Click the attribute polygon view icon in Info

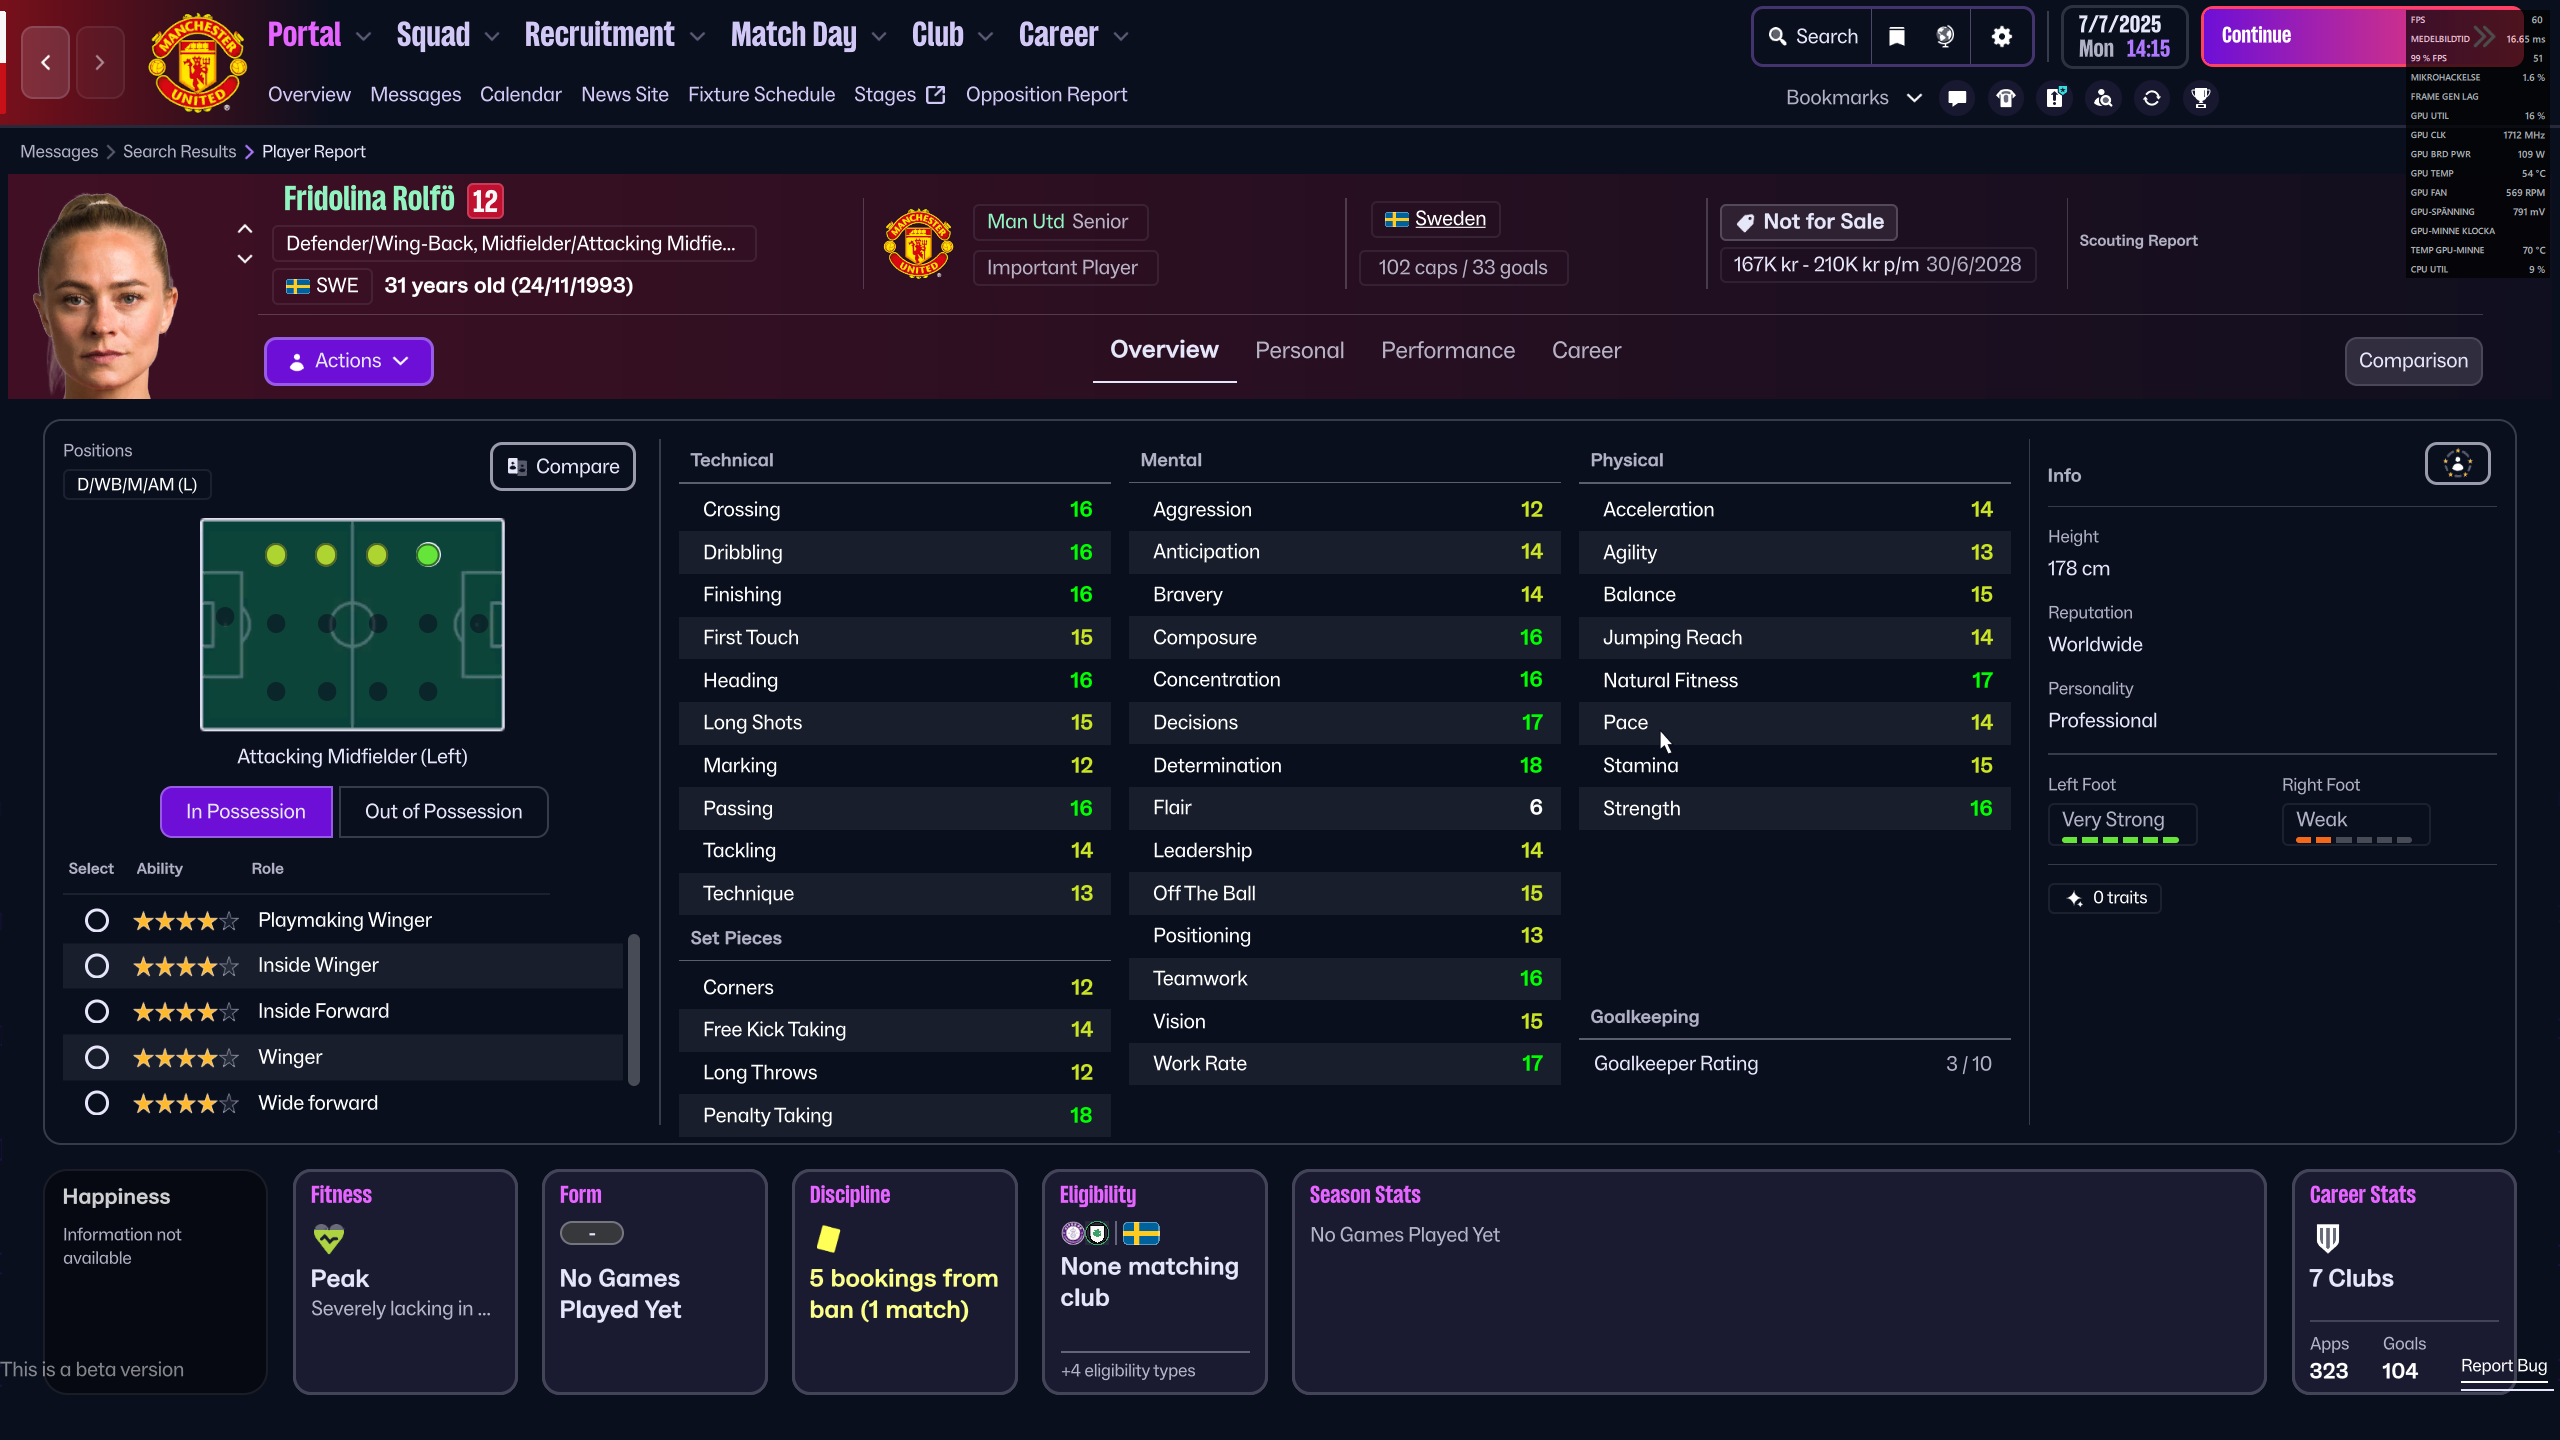point(2457,464)
